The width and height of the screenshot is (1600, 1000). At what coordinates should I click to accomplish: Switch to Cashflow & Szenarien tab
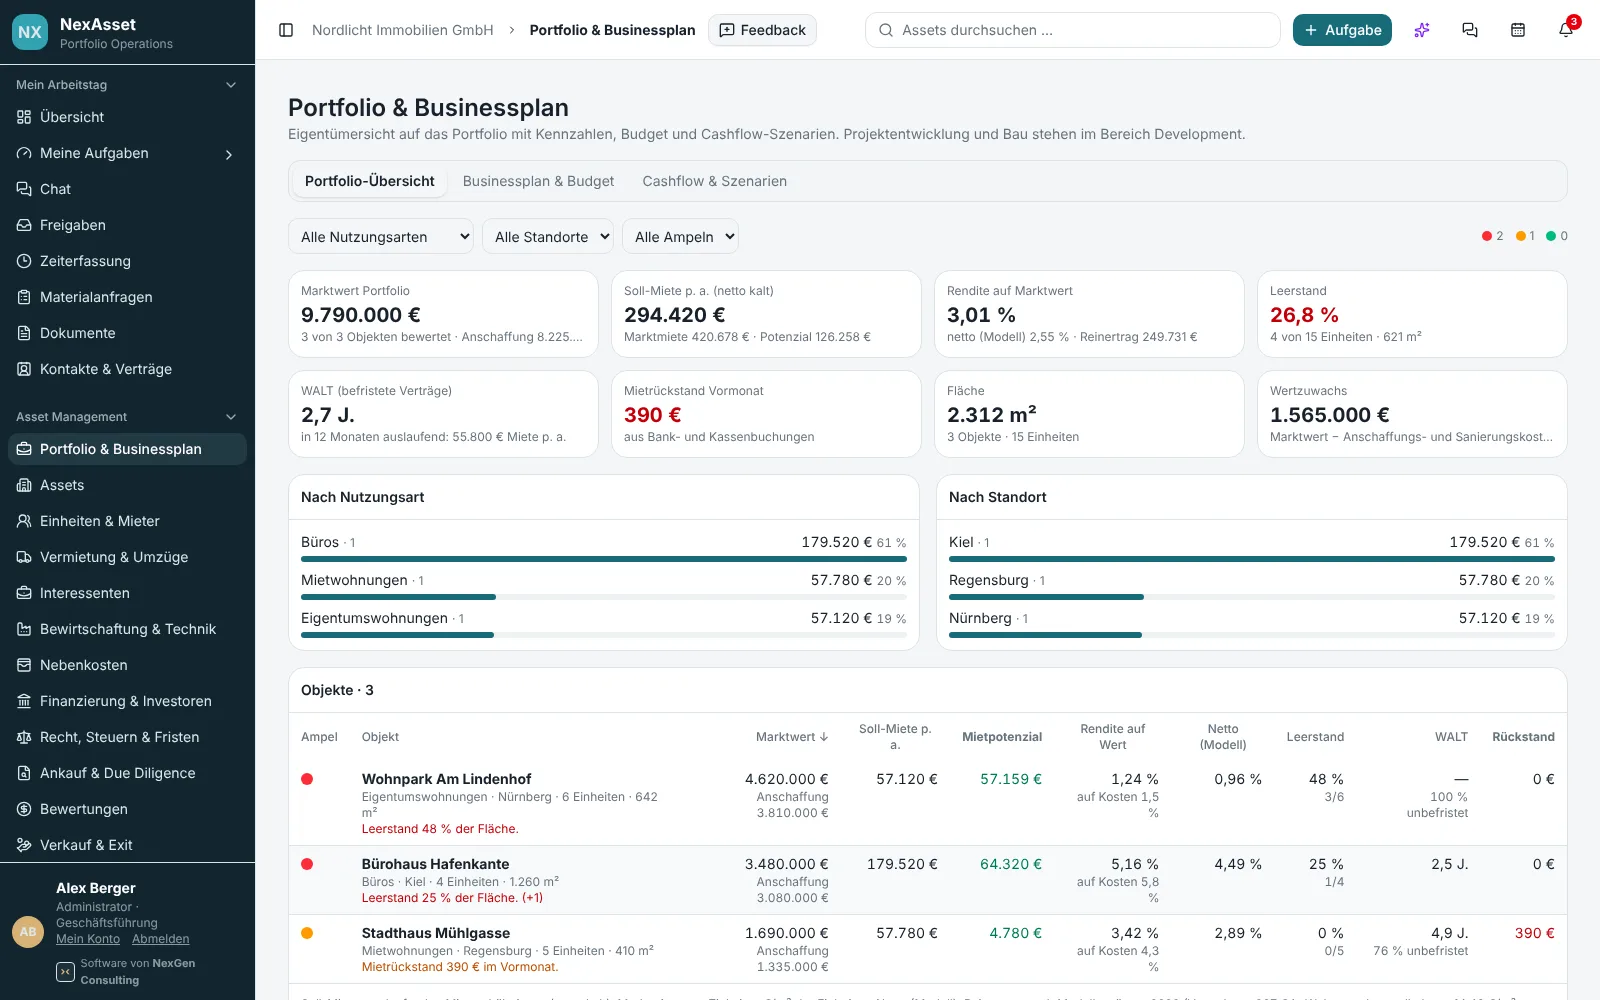714,181
